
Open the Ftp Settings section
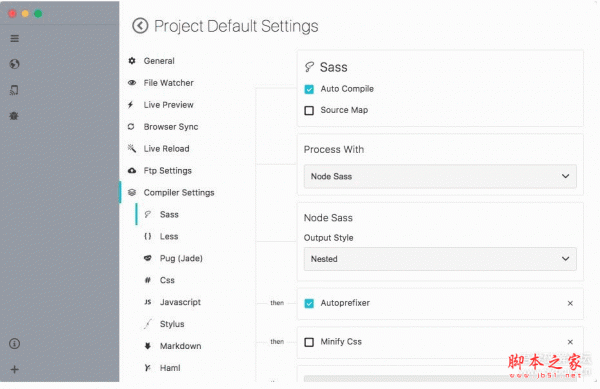(168, 171)
